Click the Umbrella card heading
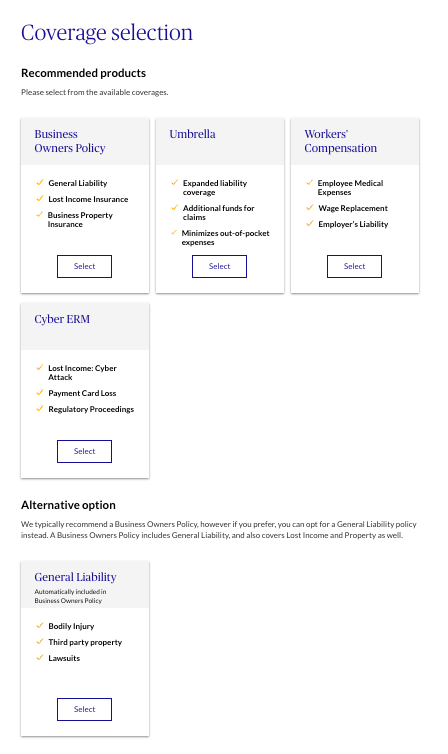This screenshot has height=754, width=448. (192, 134)
